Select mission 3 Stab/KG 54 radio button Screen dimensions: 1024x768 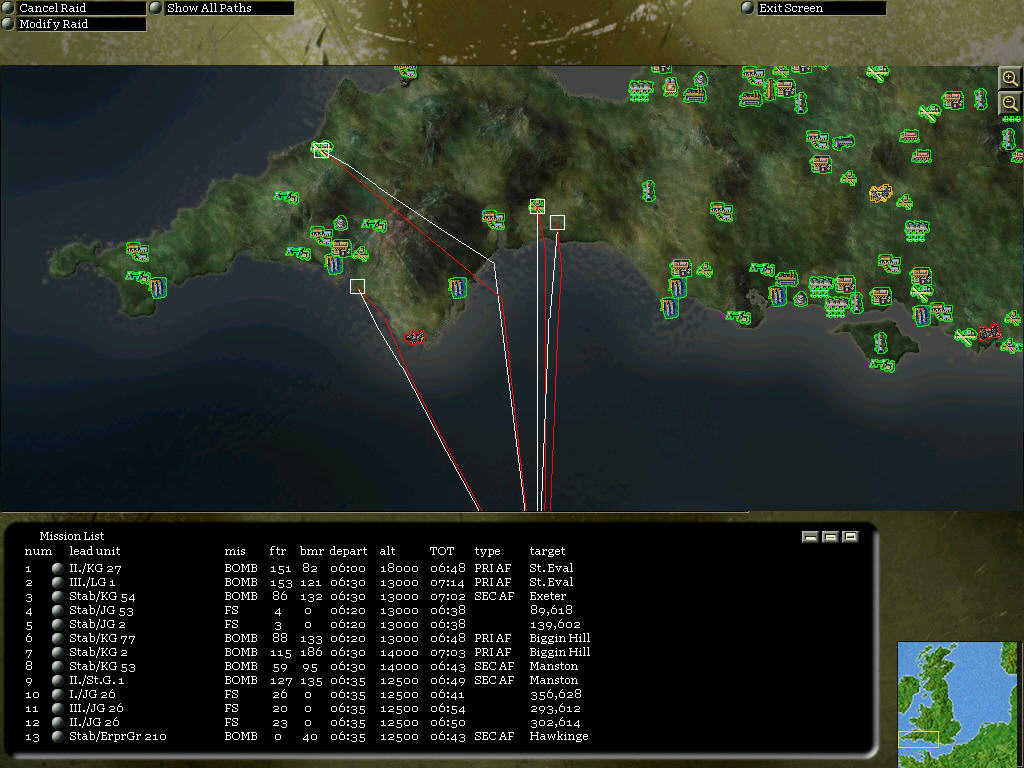click(57, 596)
